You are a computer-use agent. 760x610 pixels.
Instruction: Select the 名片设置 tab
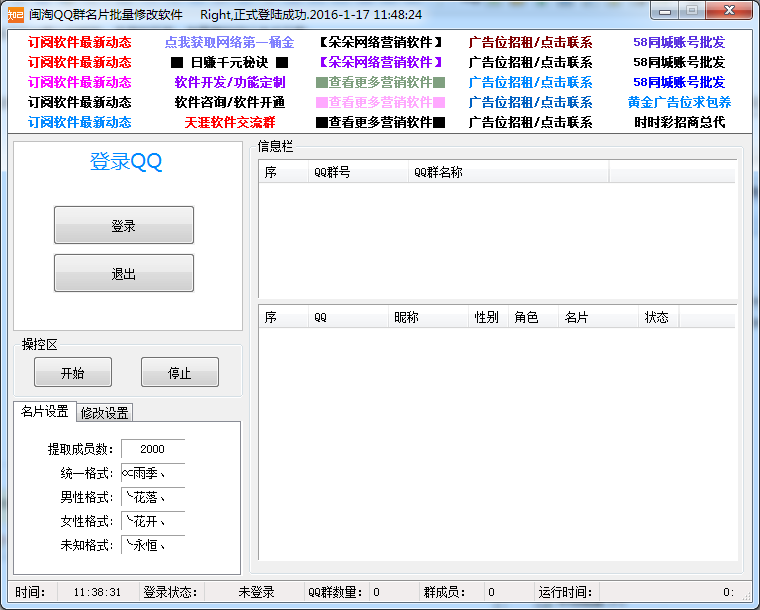(45, 411)
